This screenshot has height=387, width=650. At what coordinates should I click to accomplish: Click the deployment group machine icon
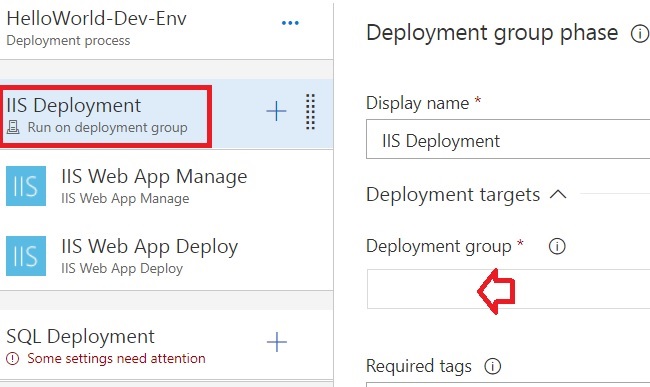coord(13,127)
